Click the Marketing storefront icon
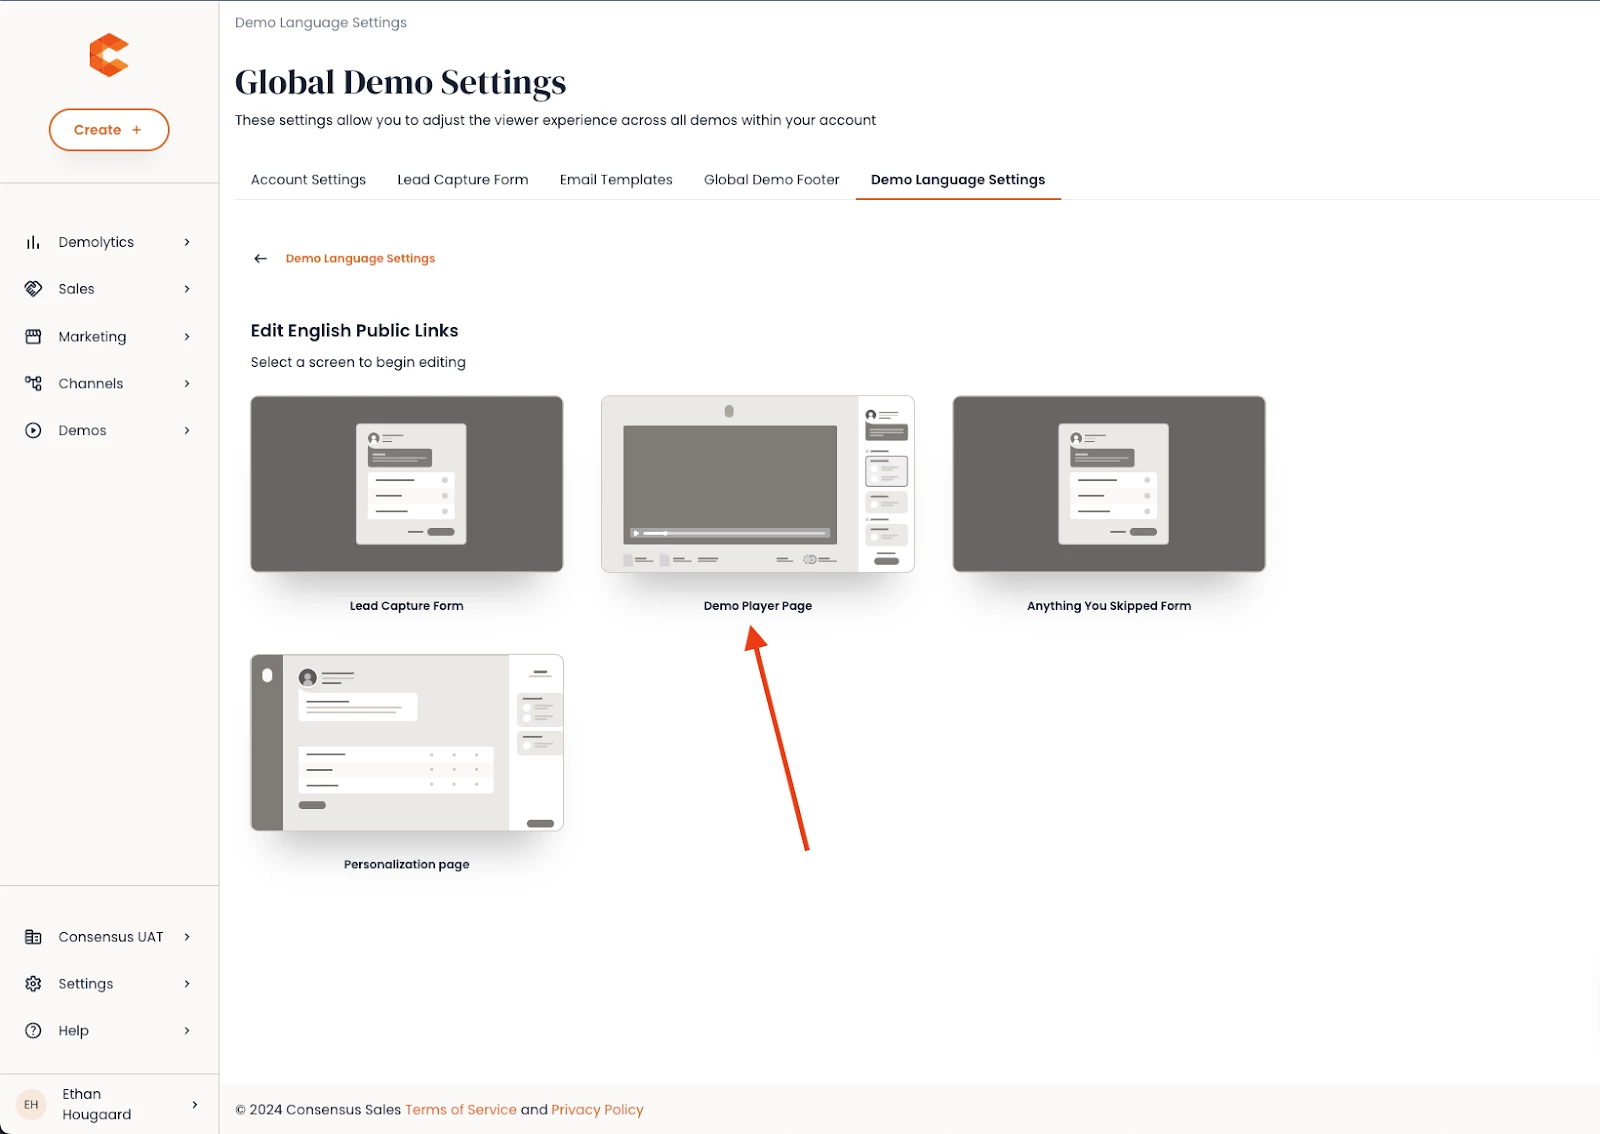This screenshot has height=1134, width=1600. click(x=33, y=337)
